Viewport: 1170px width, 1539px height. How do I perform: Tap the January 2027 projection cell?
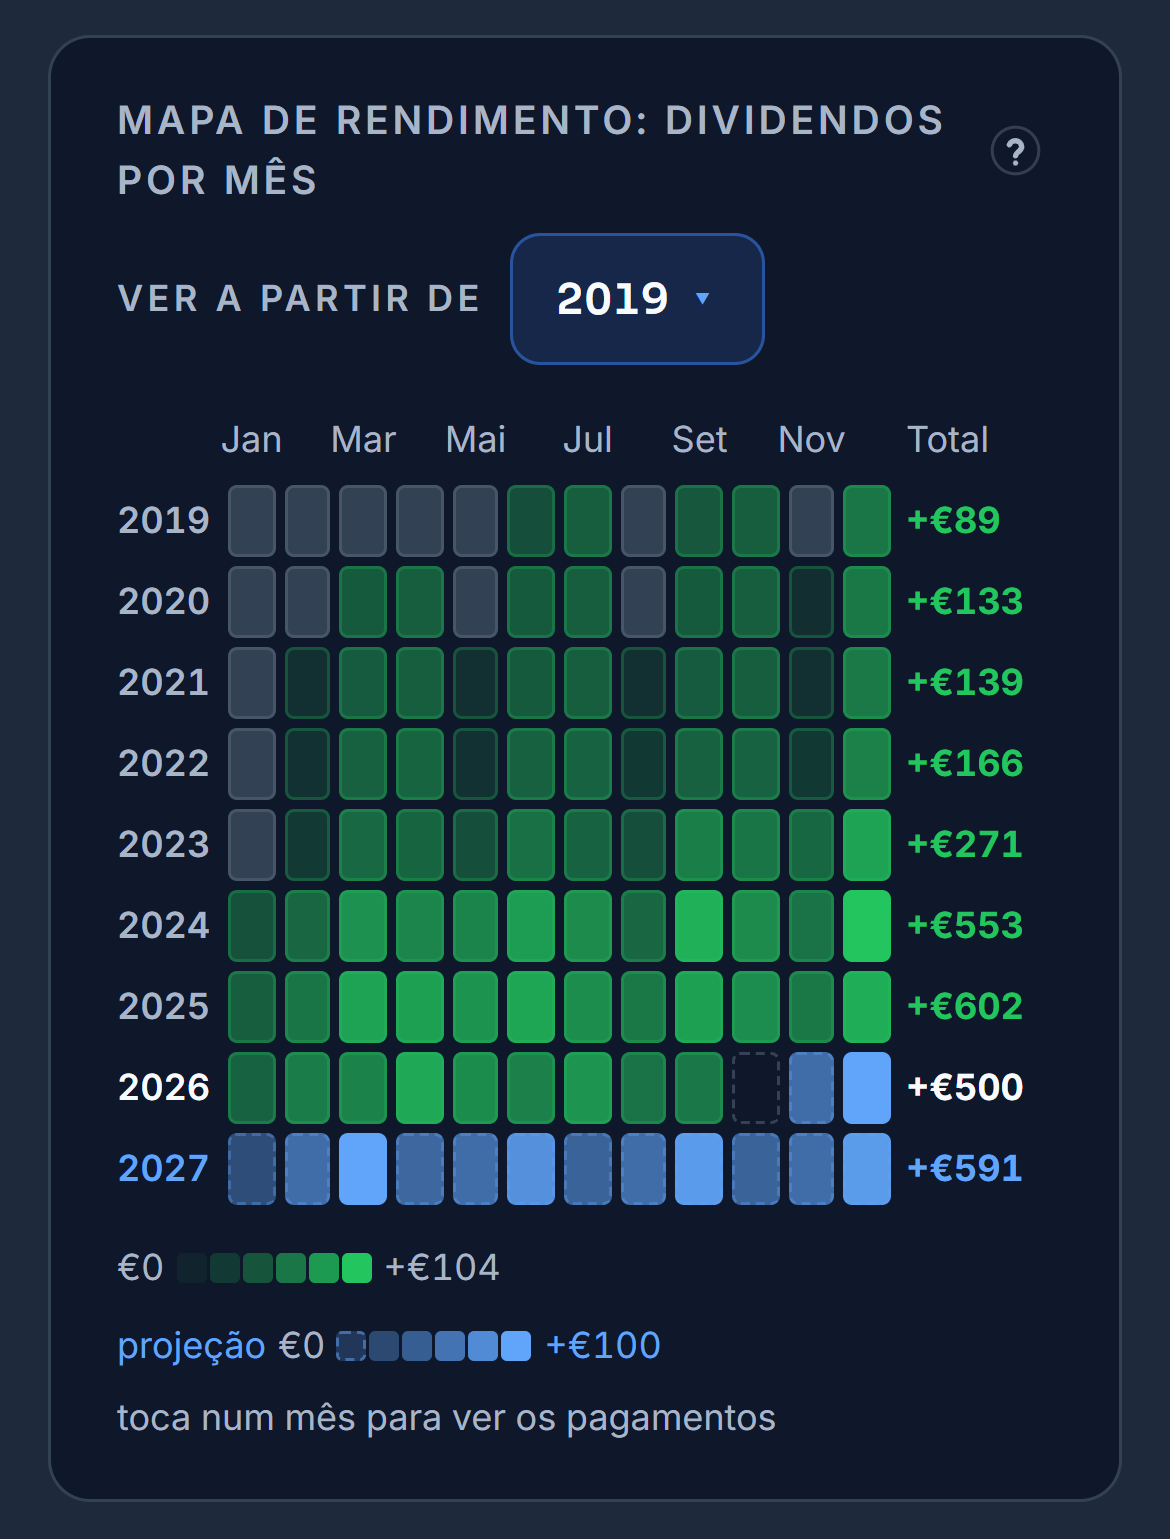coord(252,1169)
